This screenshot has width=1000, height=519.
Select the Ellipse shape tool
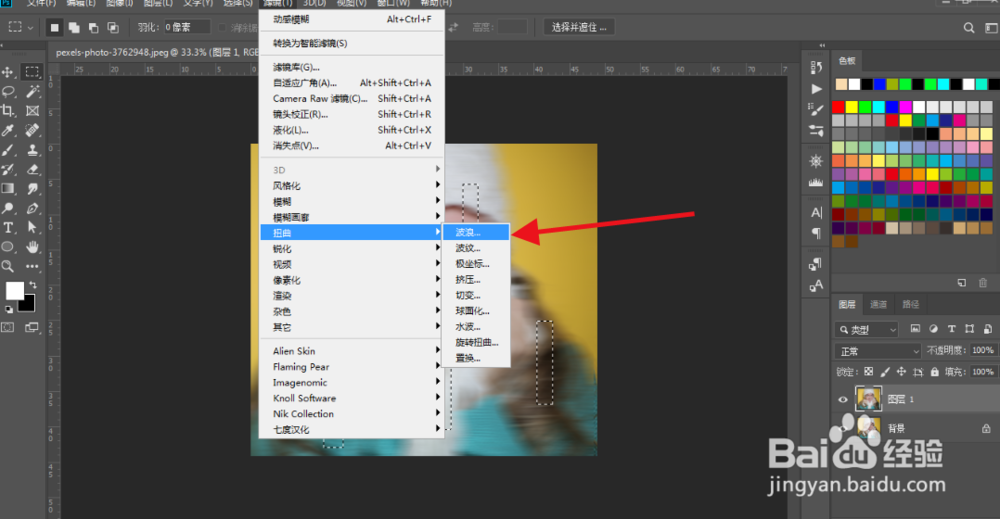coord(8,247)
